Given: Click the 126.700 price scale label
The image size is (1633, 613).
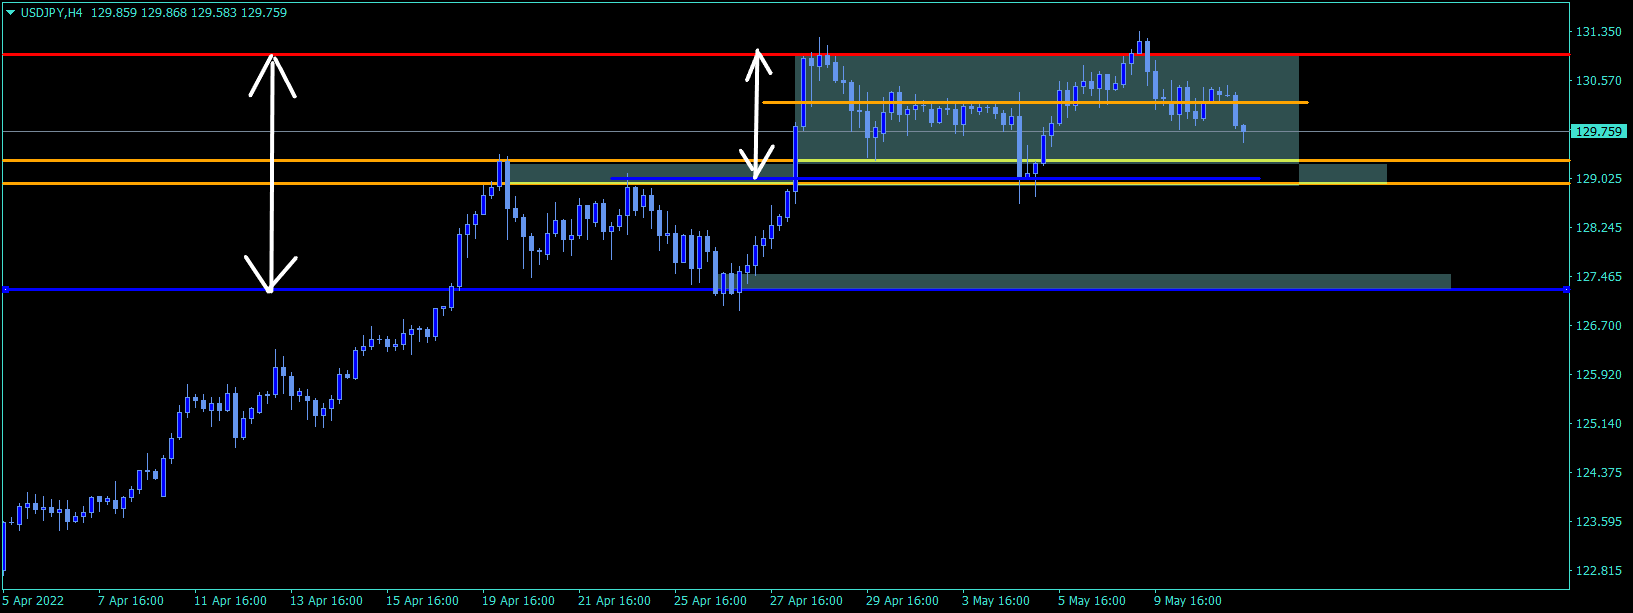Looking at the screenshot, I should pos(1598,326).
